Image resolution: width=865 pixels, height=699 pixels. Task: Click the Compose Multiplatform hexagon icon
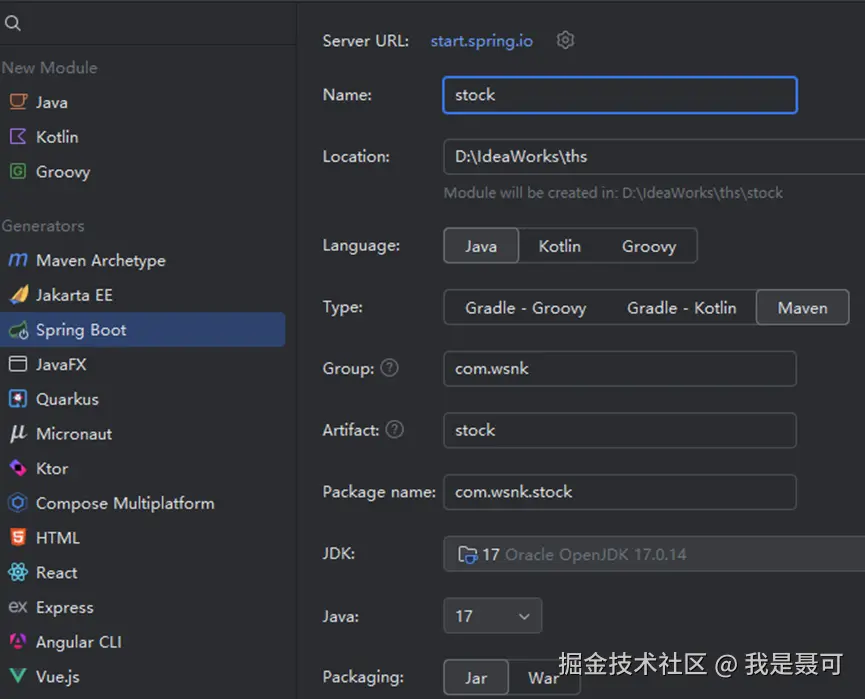point(18,503)
